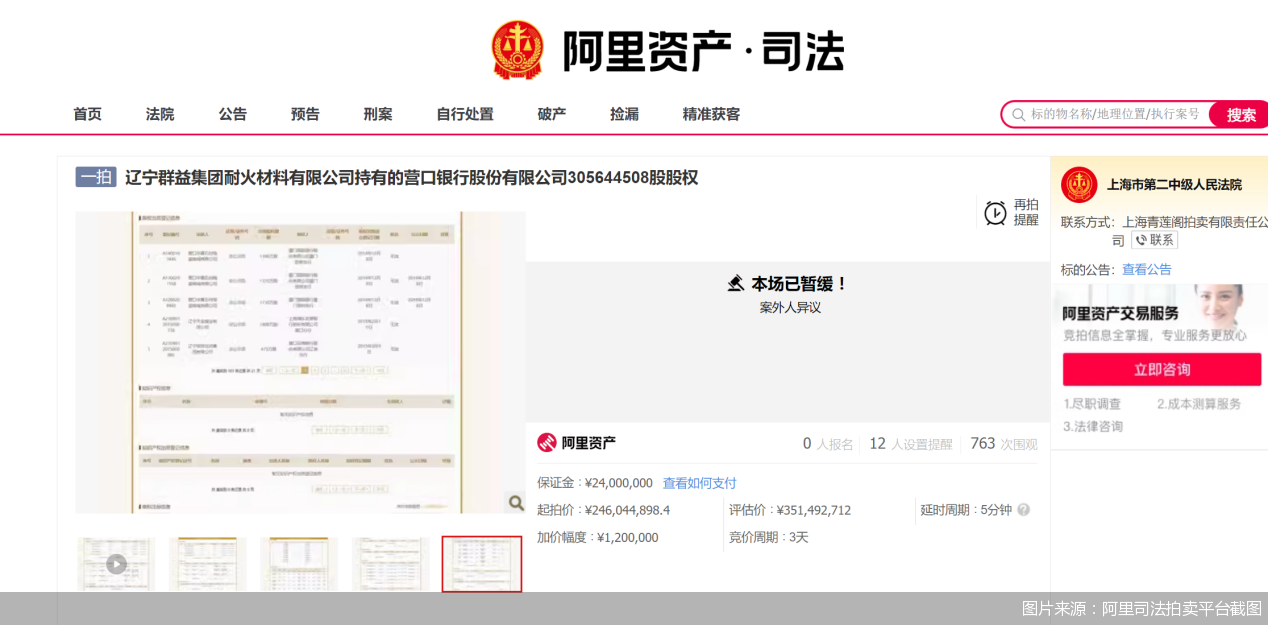Image resolution: width=1268 pixels, height=625 pixels.
Task: Open the 捡漏 navigation item
Action: pos(625,114)
